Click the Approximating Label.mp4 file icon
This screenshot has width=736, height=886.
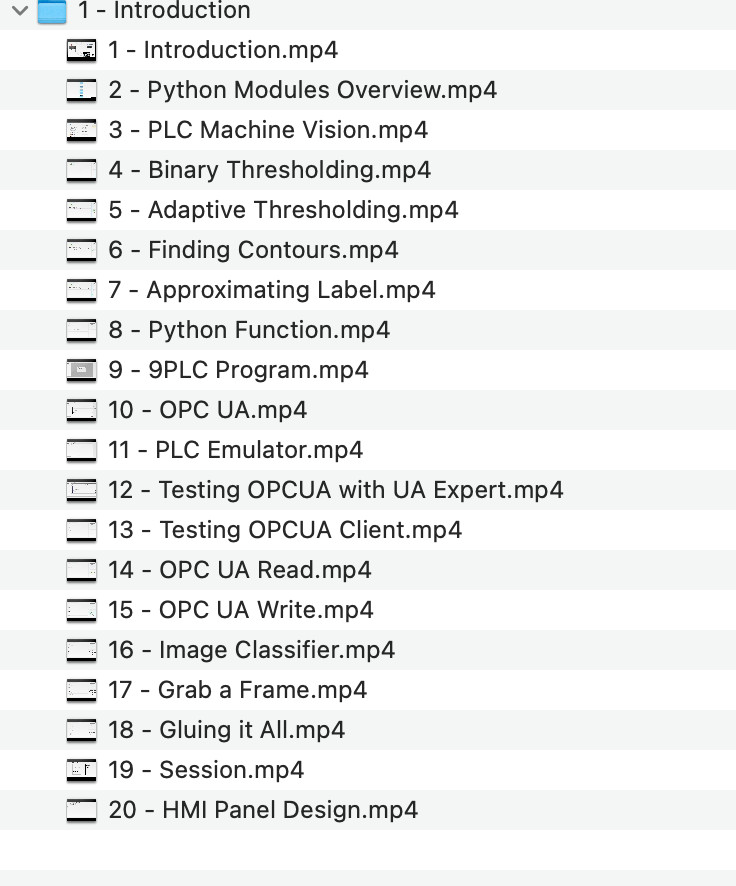point(81,290)
